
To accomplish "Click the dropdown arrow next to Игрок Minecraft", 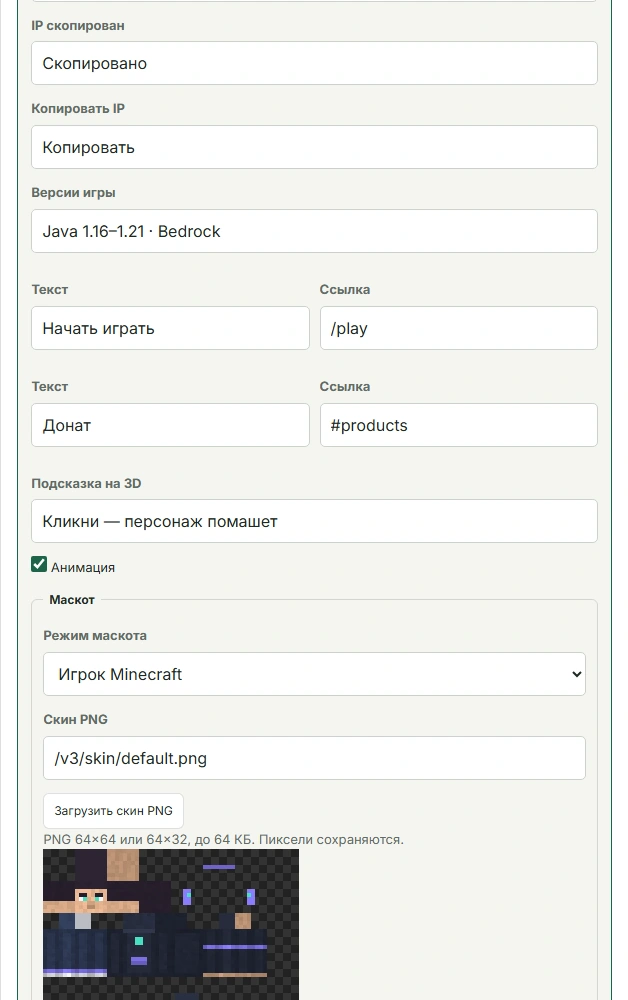I will pyautogui.click(x=576, y=674).
